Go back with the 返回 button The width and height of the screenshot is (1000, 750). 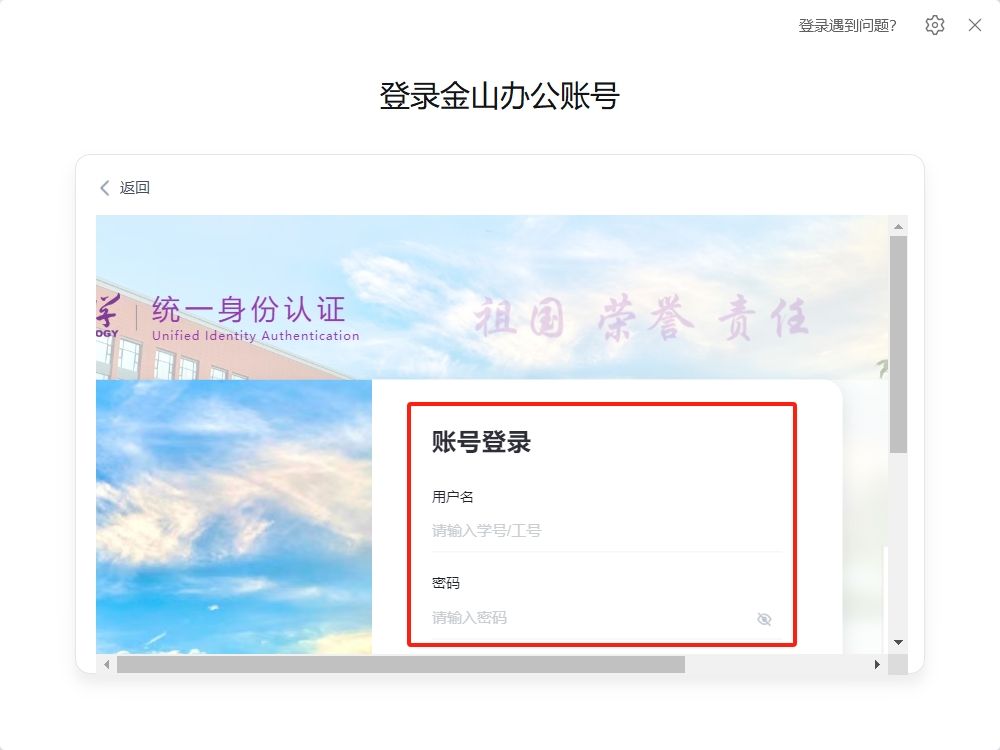coord(125,188)
